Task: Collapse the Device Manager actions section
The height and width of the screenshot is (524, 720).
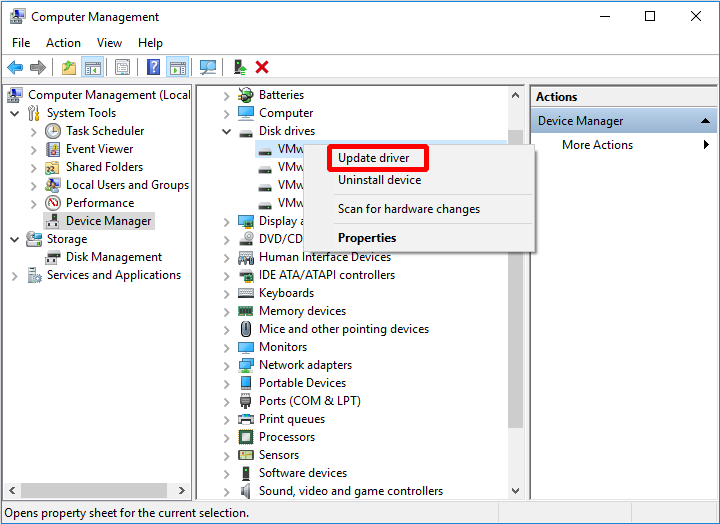Action: [705, 121]
